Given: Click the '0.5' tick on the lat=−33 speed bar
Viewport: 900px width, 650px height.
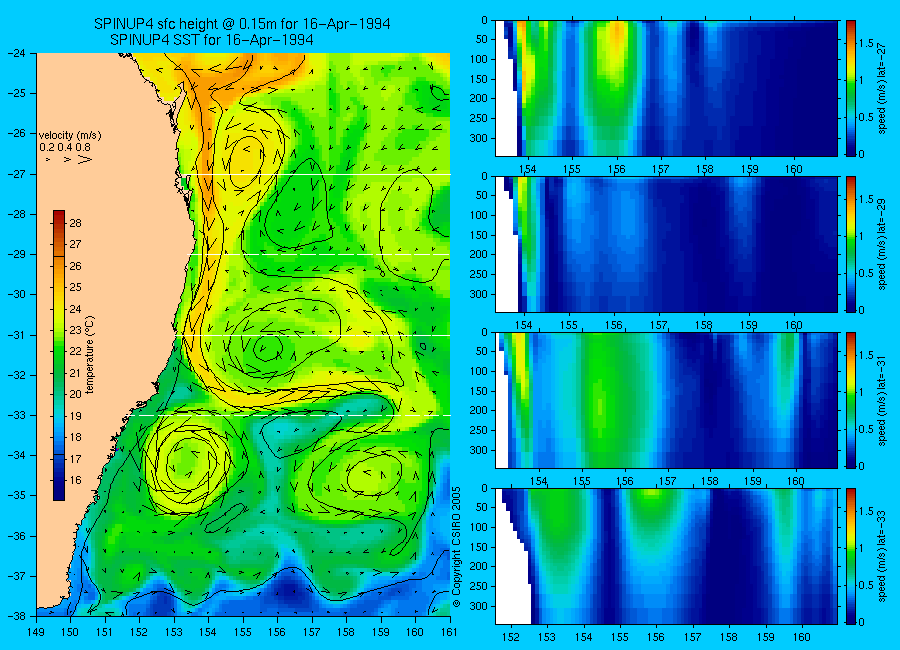Looking at the screenshot, I should pos(866,585).
